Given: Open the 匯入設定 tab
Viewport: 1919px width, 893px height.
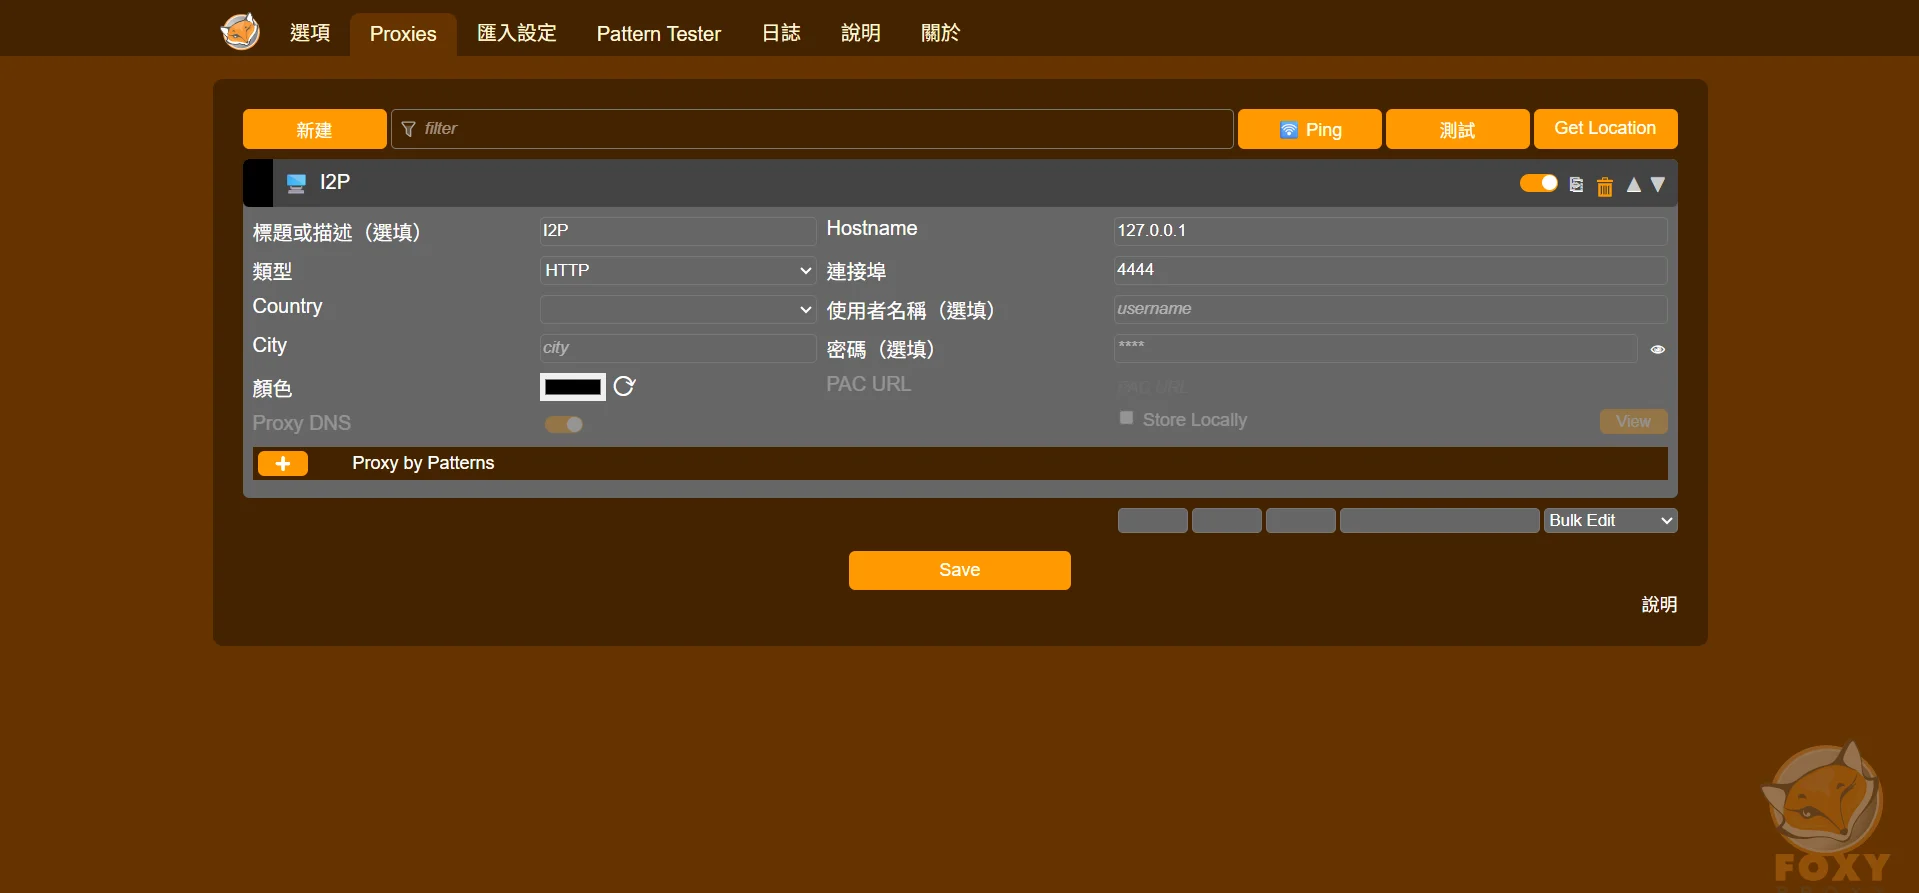Looking at the screenshot, I should pos(516,34).
